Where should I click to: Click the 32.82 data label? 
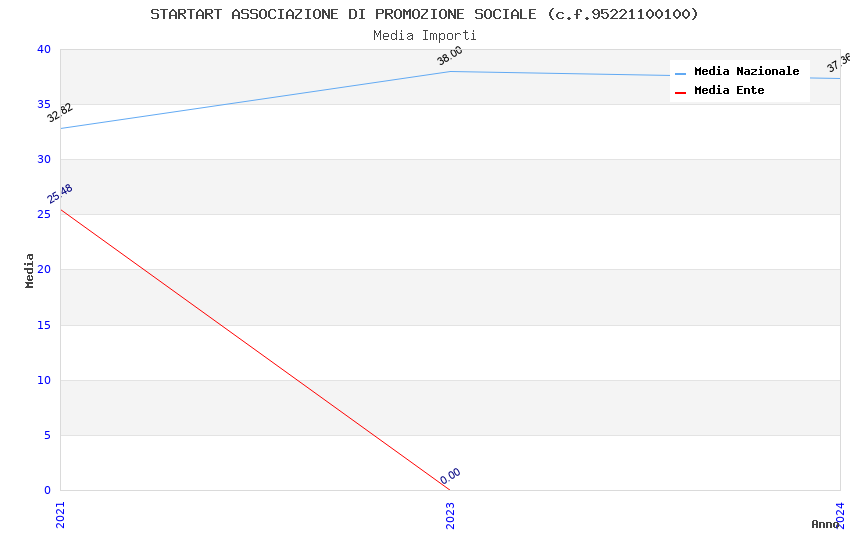tap(60, 113)
